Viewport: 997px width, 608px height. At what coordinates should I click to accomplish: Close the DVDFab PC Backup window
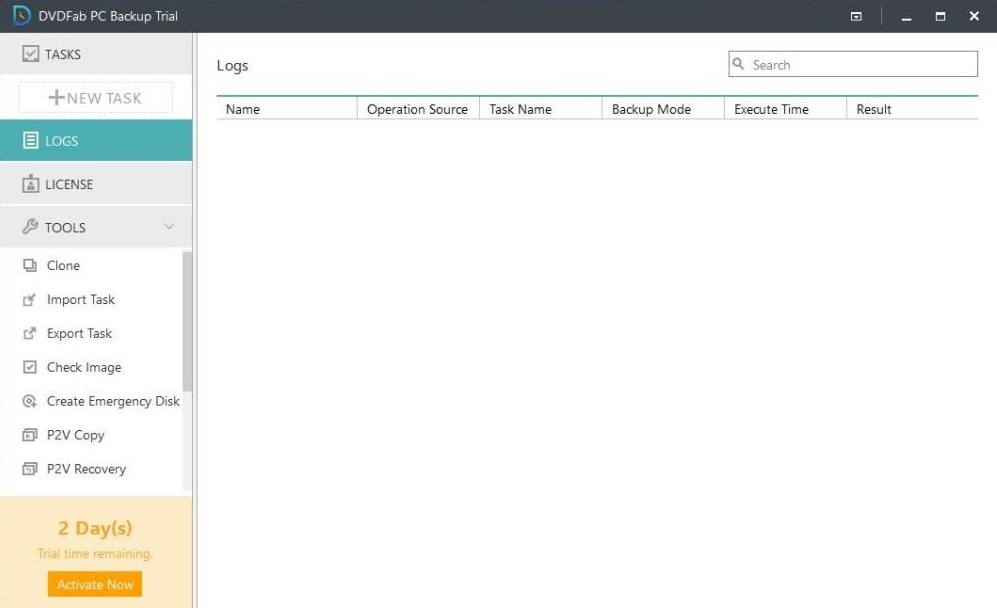(x=974, y=17)
